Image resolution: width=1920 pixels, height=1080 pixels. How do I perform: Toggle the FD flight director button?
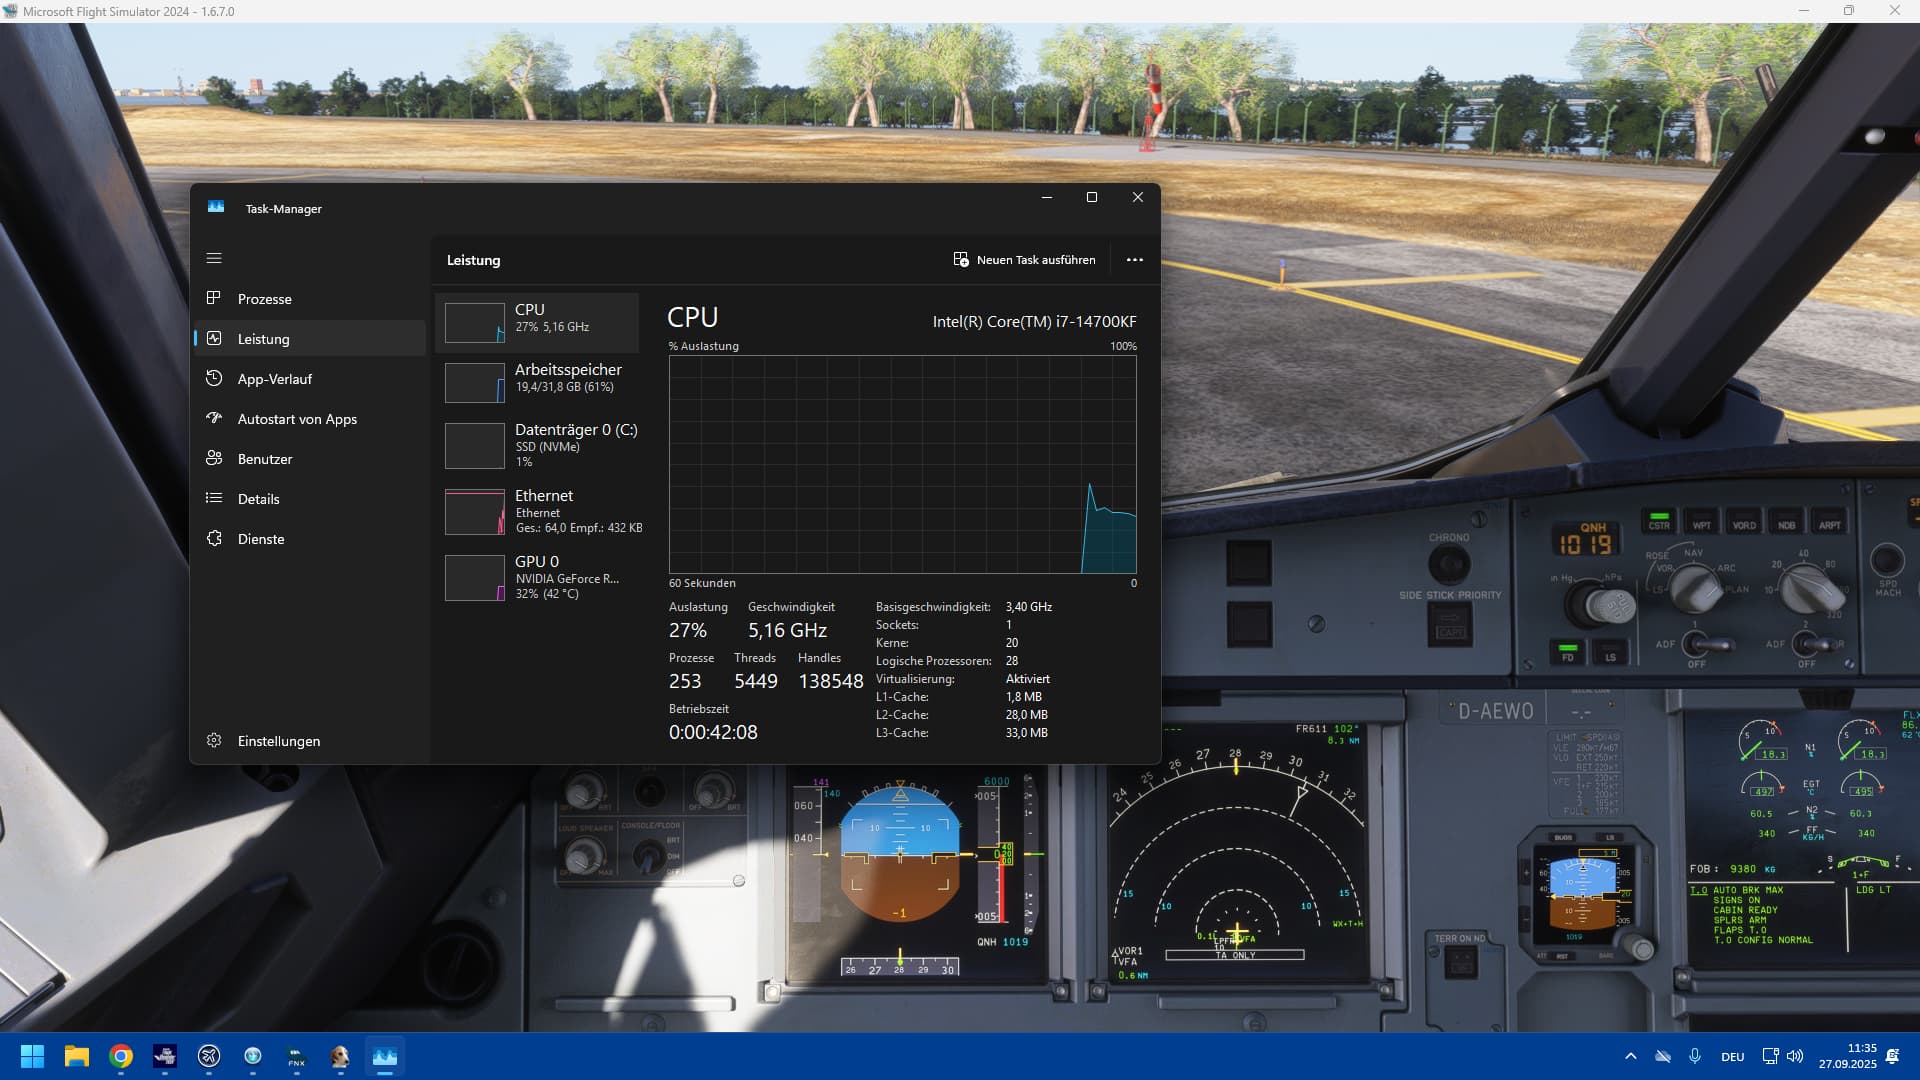pyautogui.click(x=1567, y=652)
